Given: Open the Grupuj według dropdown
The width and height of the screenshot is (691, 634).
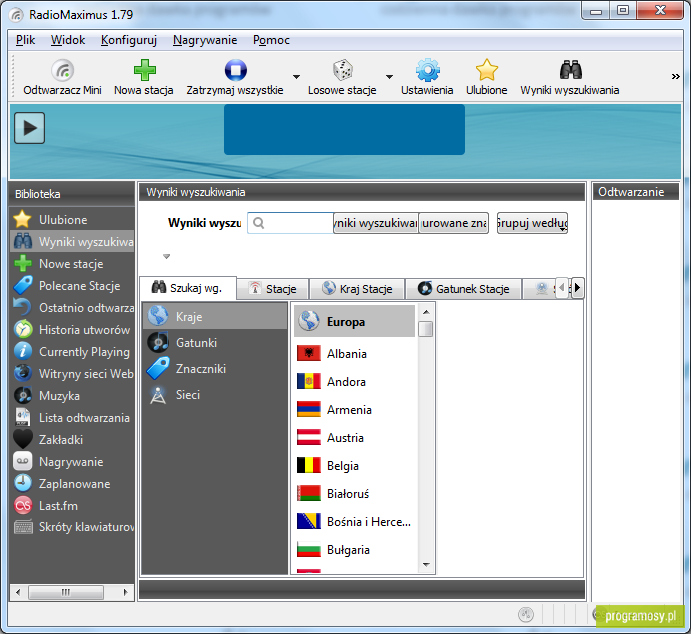Looking at the screenshot, I should coord(532,223).
